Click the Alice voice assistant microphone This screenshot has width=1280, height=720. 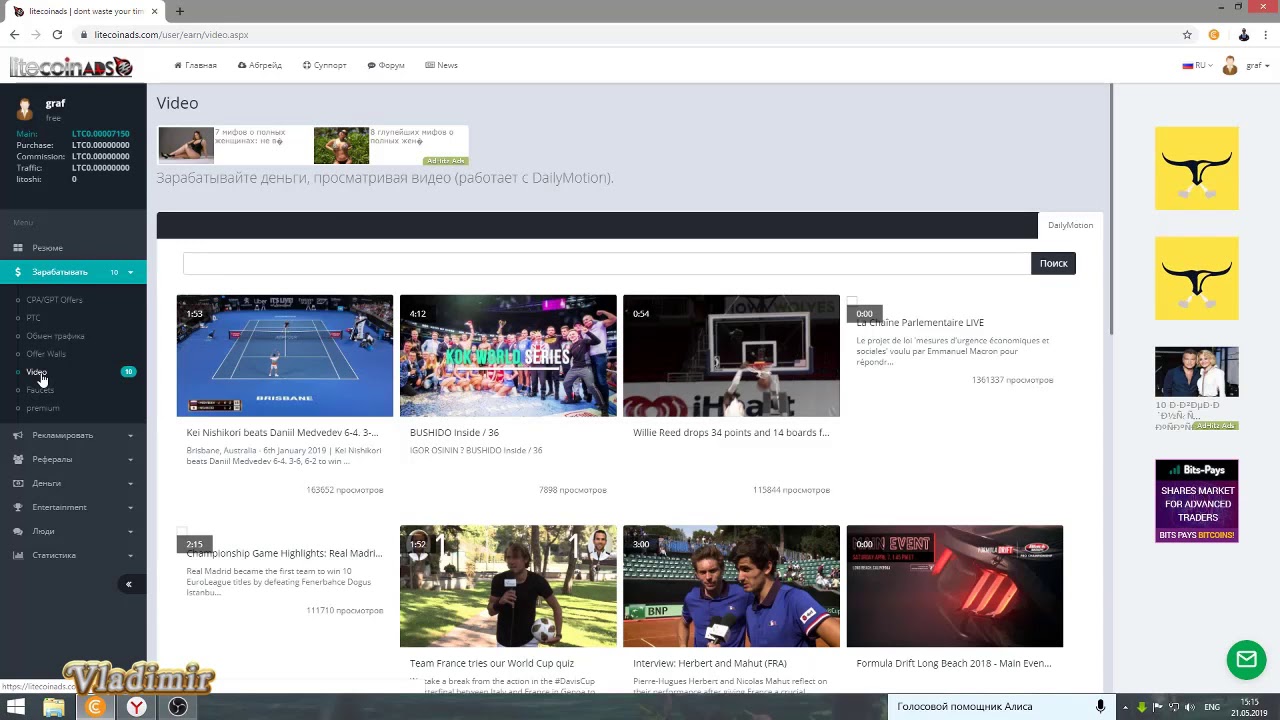(1100, 706)
